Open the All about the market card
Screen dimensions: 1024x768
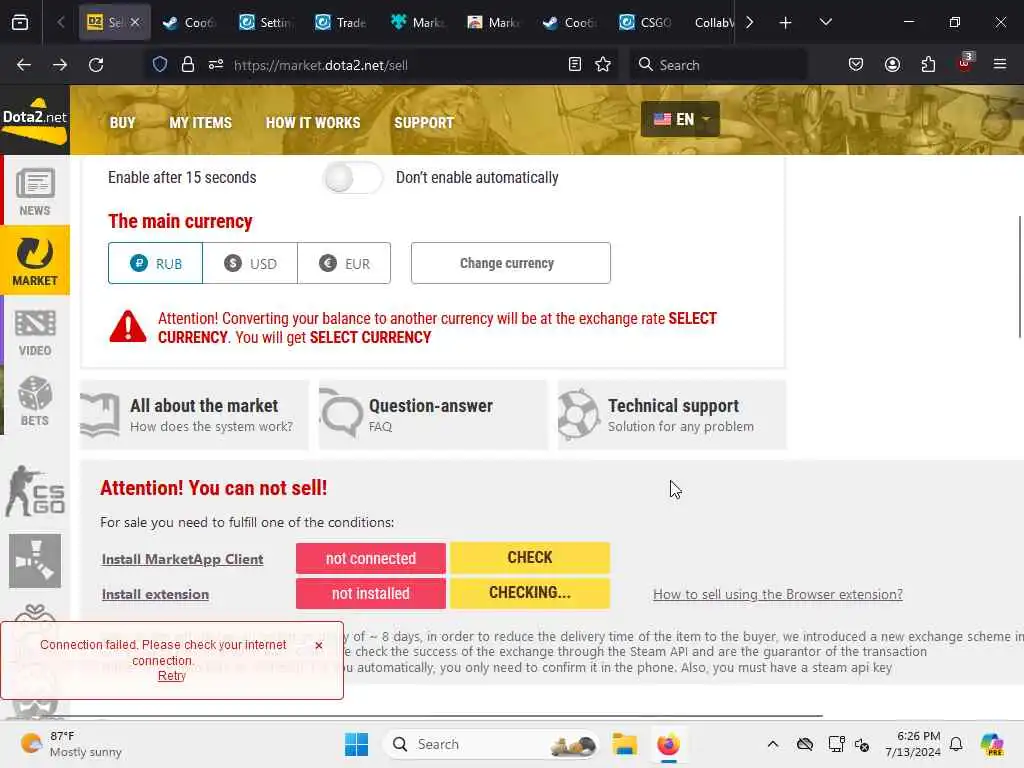click(x=194, y=415)
